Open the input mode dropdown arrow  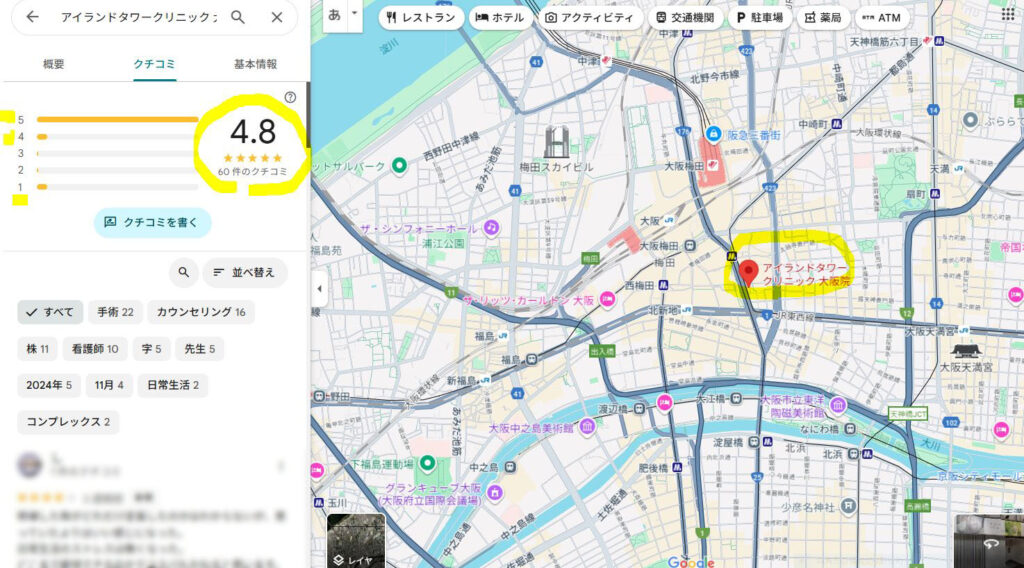tap(355, 13)
